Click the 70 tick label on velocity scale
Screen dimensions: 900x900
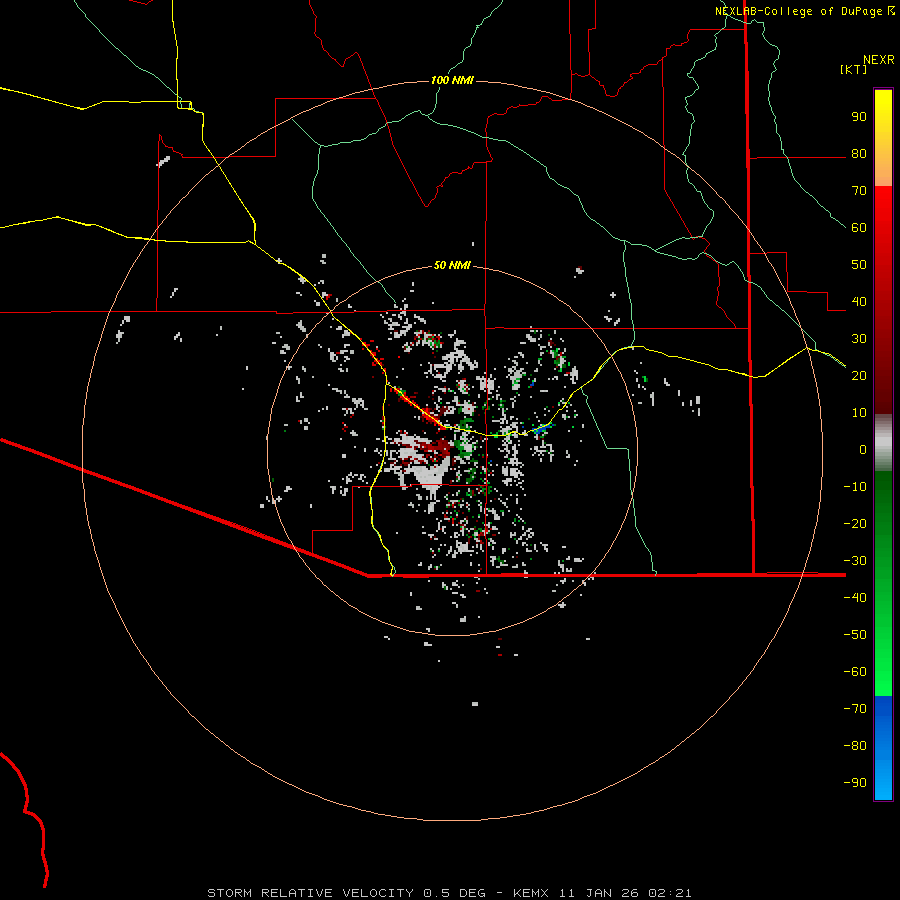click(859, 191)
